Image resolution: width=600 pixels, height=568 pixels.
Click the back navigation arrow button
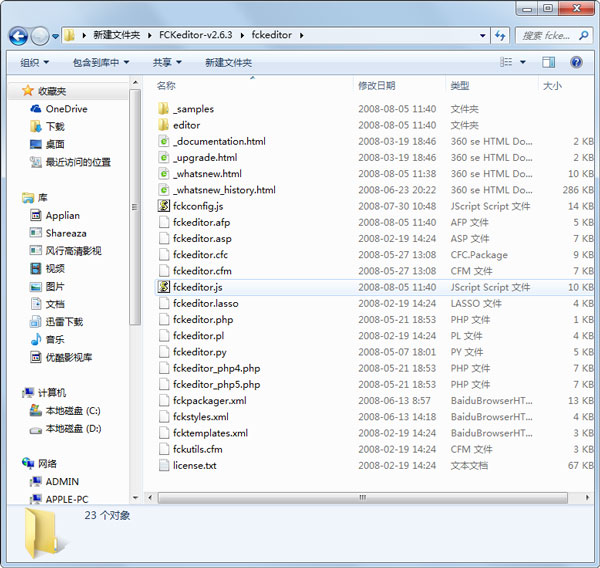(18, 36)
